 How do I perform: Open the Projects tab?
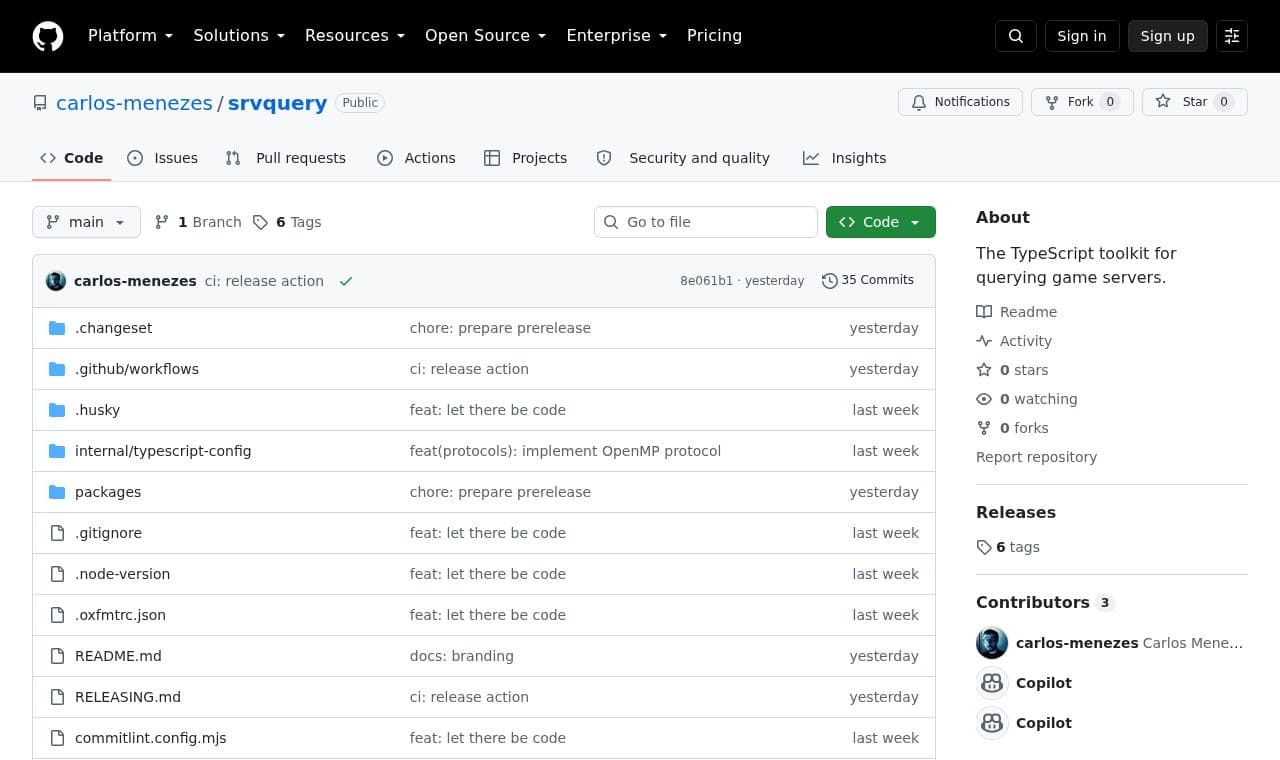[x=526, y=158]
